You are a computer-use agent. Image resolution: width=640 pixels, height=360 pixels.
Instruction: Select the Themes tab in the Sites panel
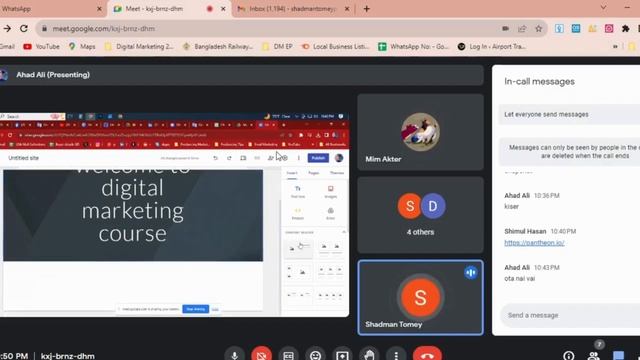(x=337, y=173)
